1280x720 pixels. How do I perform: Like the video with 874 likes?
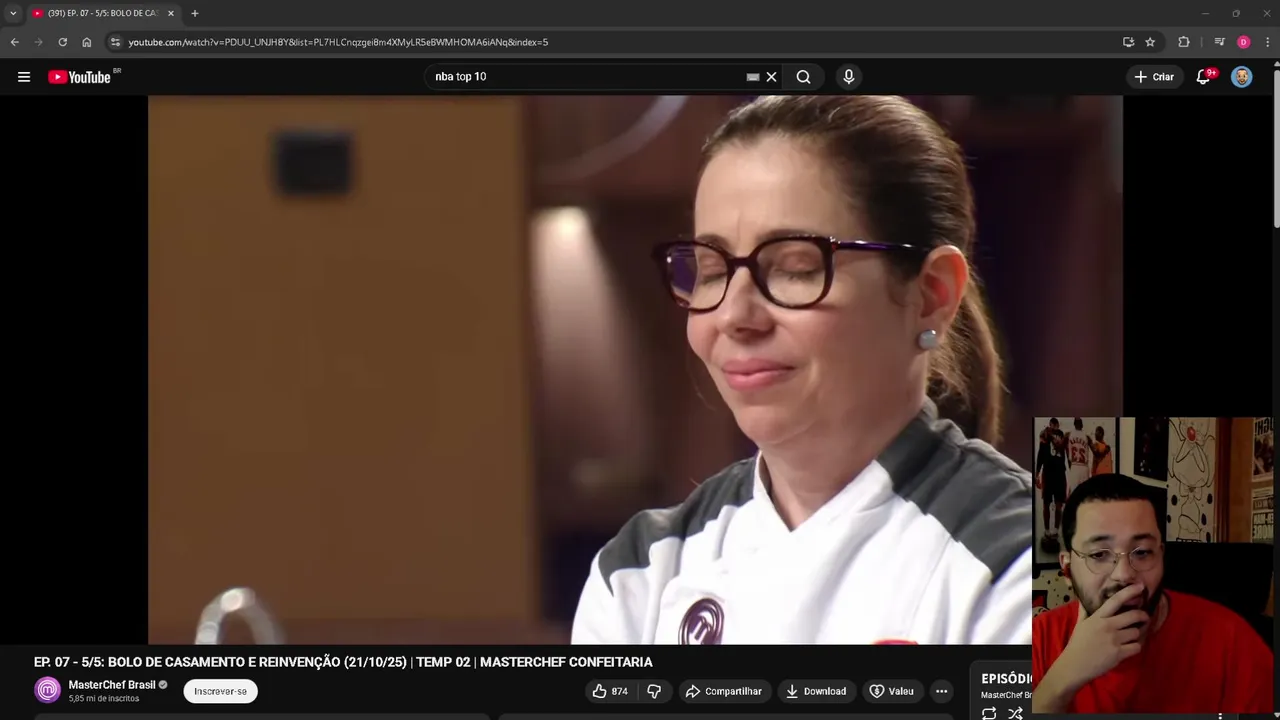[610, 691]
